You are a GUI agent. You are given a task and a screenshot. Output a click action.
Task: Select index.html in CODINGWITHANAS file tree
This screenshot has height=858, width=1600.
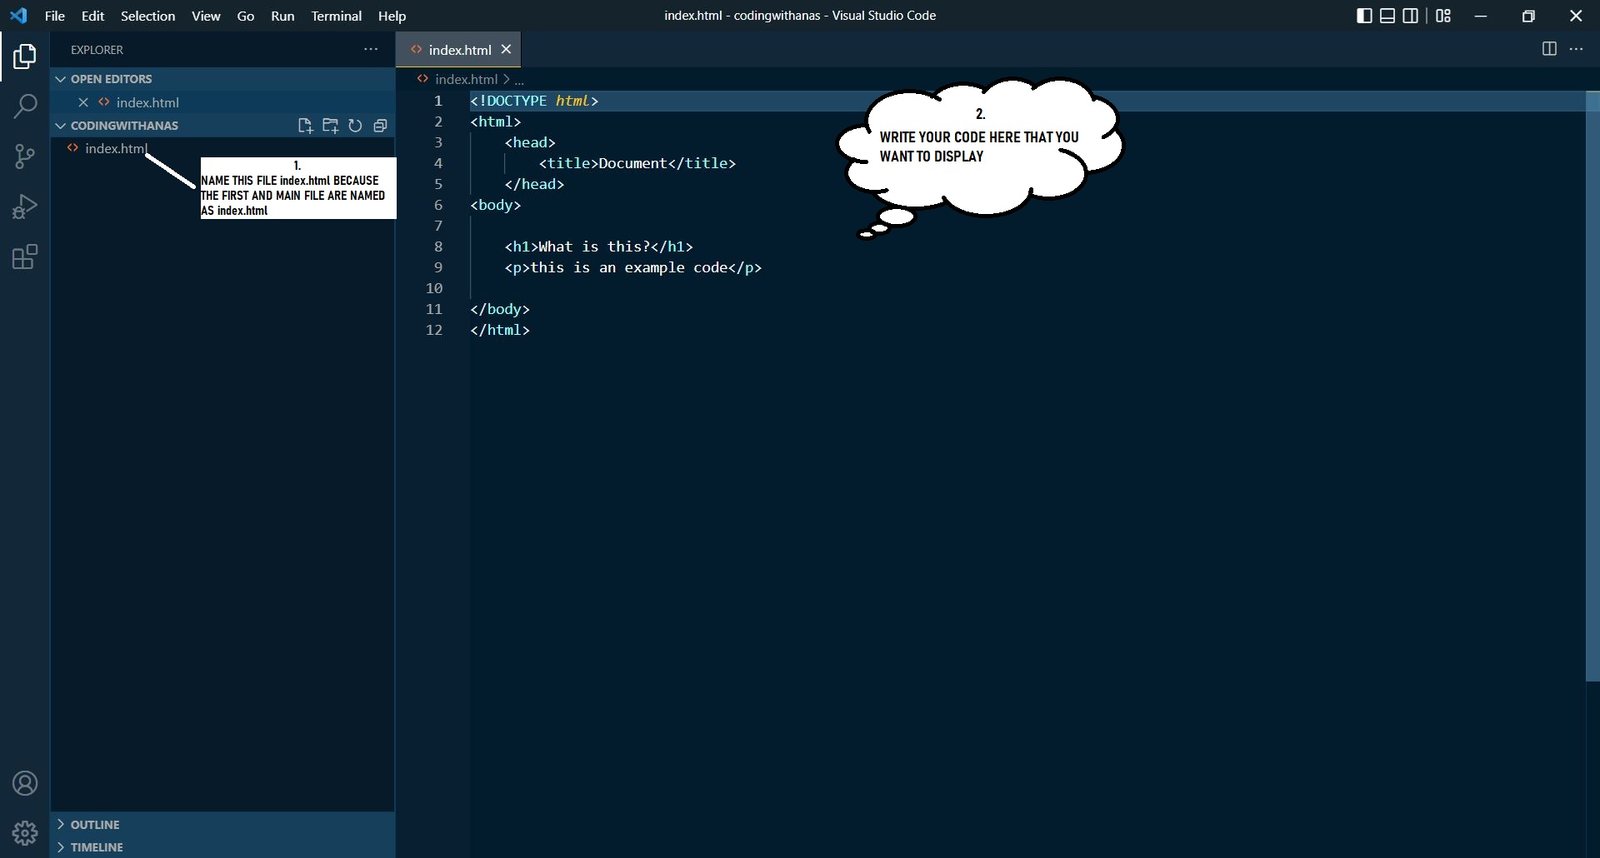click(x=116, y=148)
